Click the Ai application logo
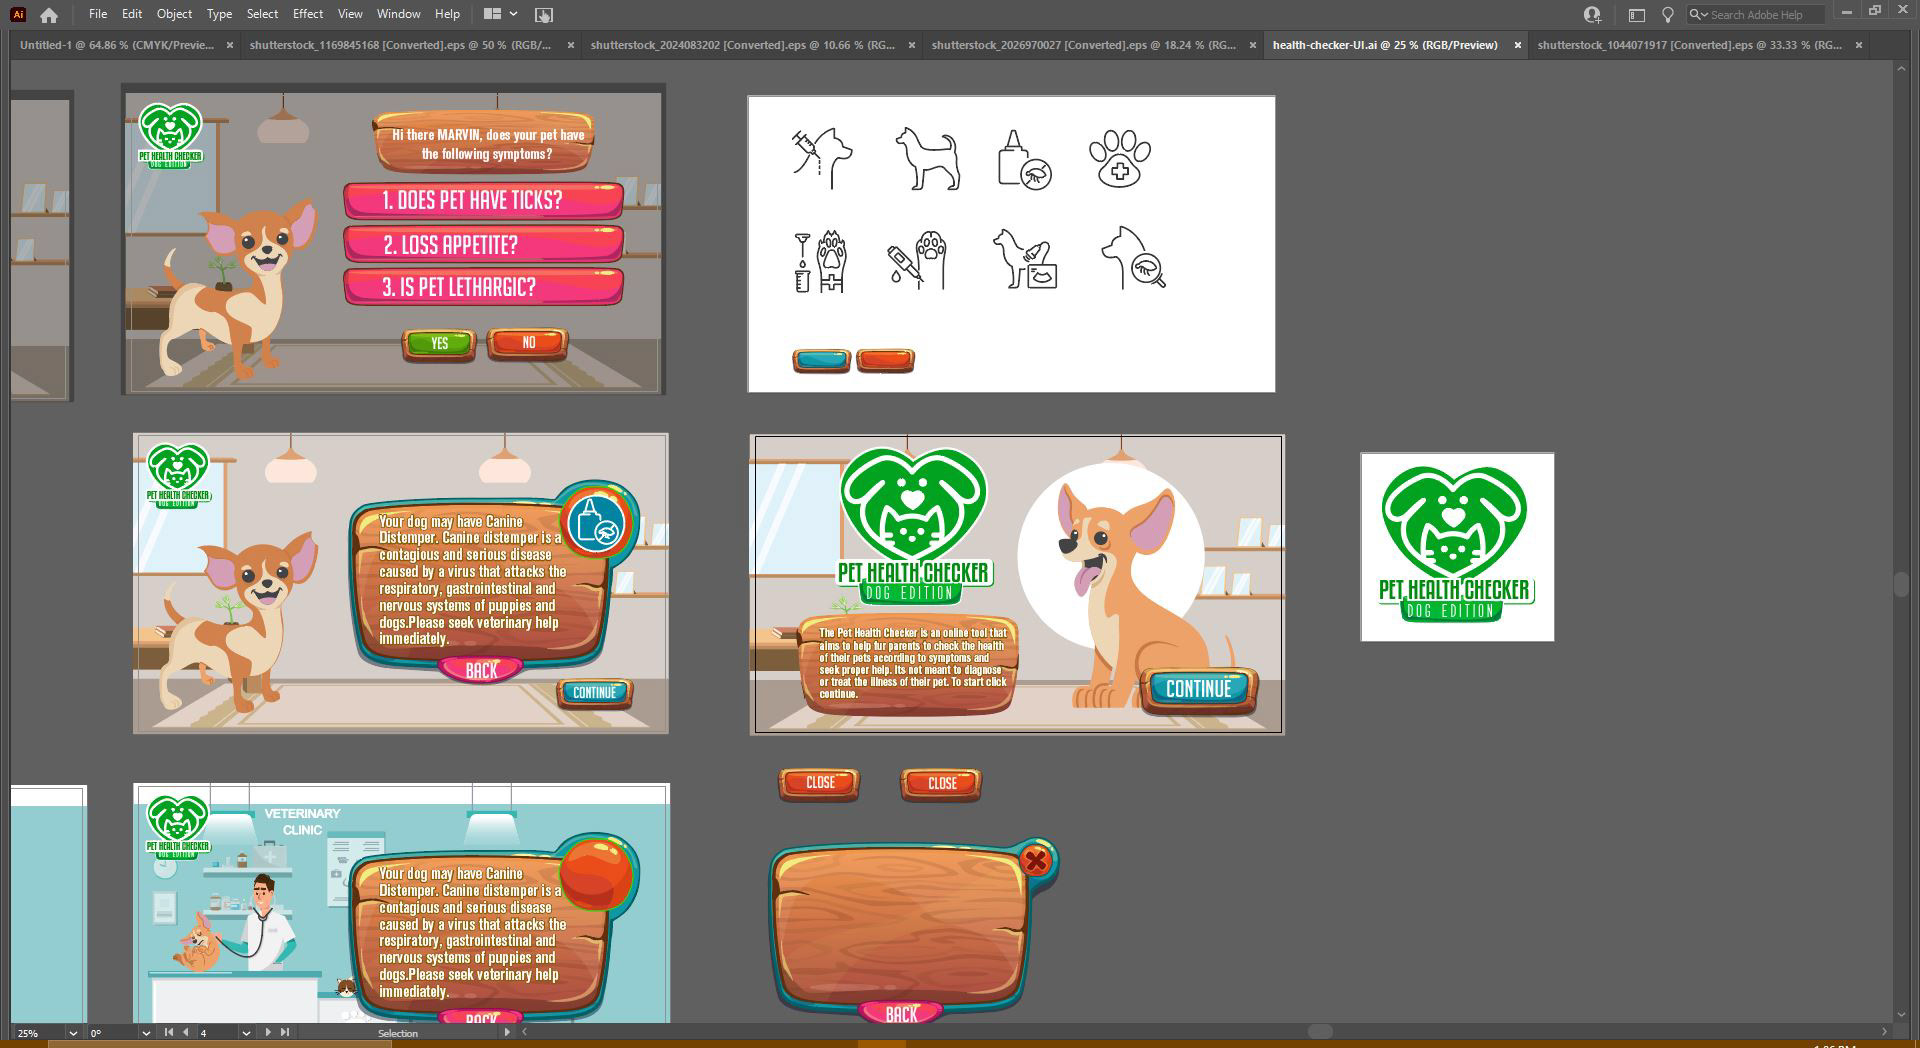Screen dimensions: 1920x1048 (x=18, y=14)
